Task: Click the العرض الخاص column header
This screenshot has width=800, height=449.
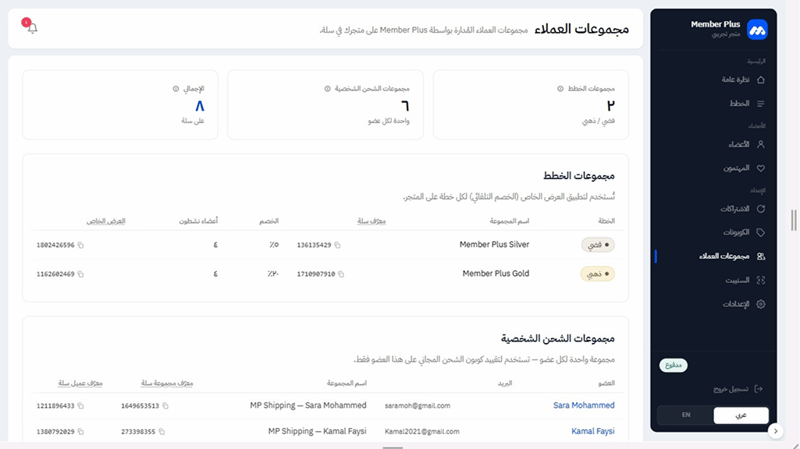Action: coord(106,221)
